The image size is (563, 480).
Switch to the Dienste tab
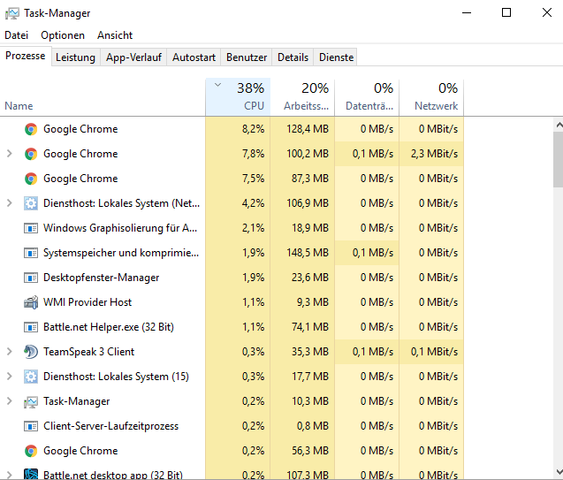coord(336,57)
